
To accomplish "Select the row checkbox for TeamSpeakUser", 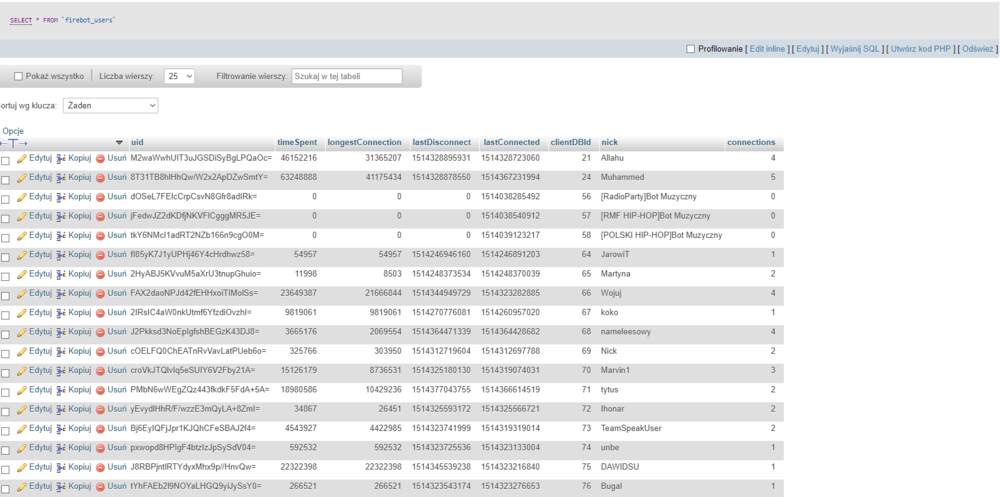I will pos(5,431).
